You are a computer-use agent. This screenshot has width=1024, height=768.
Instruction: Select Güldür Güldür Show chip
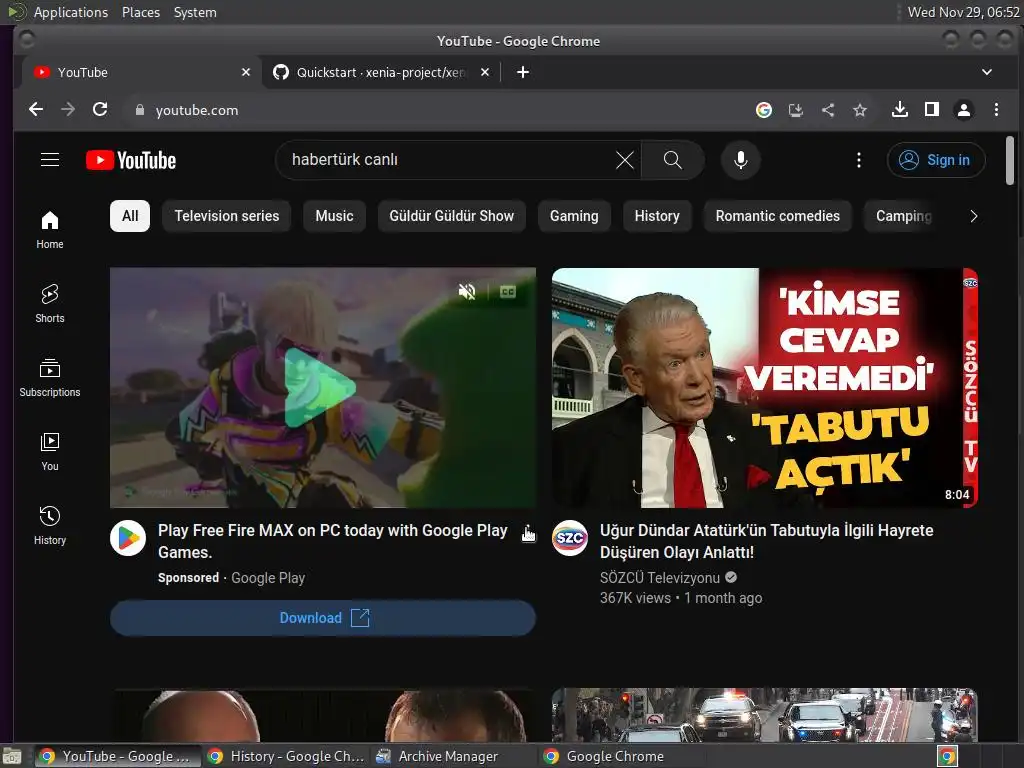[452, 216]
